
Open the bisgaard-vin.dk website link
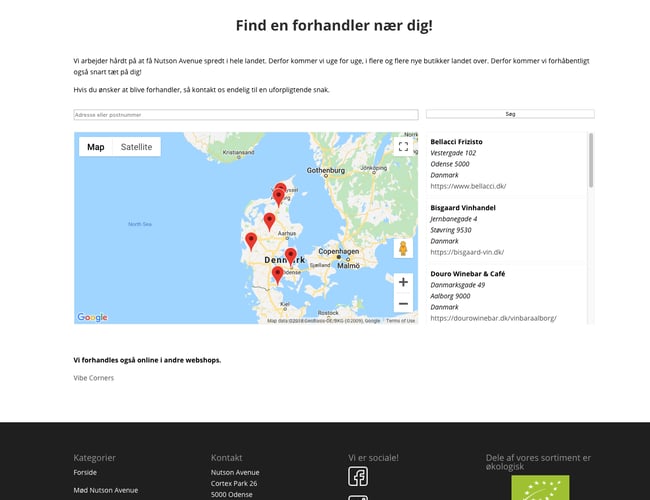tap(467, 252)
